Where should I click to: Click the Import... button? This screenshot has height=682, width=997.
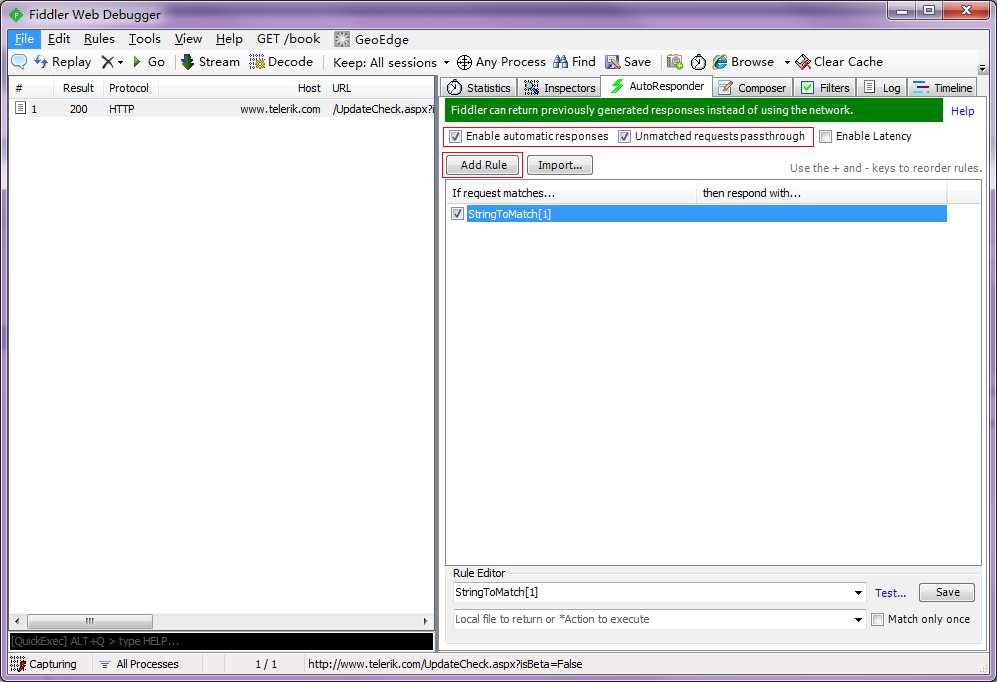pos(560,165)
